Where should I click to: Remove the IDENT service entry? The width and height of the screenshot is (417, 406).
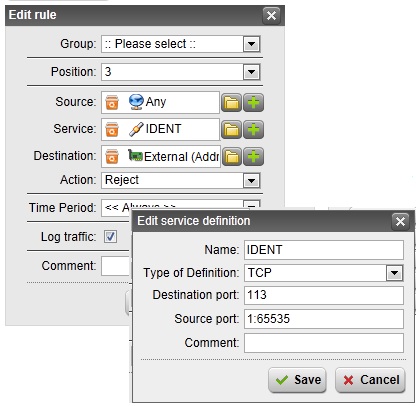112,129
